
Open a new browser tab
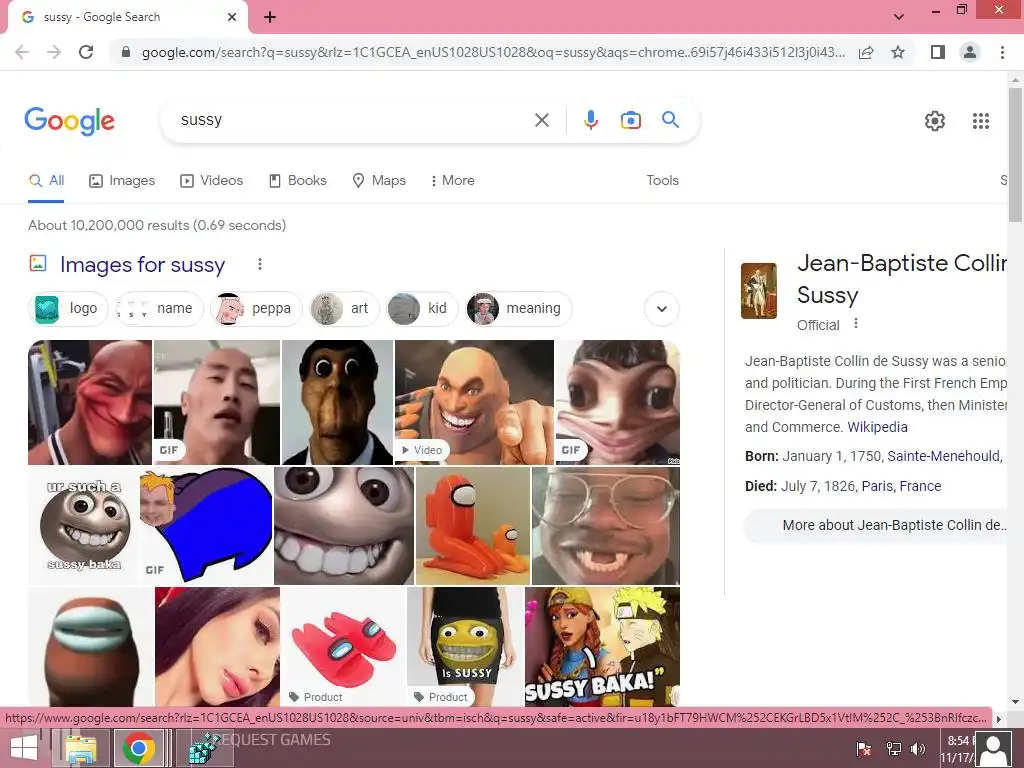[x=270, y=17]
